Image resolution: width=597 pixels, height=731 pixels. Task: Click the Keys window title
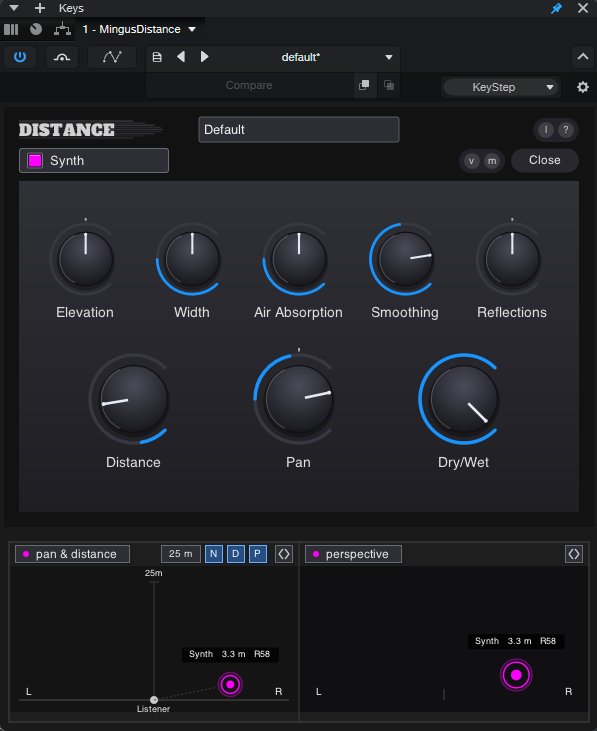[71, 8]
